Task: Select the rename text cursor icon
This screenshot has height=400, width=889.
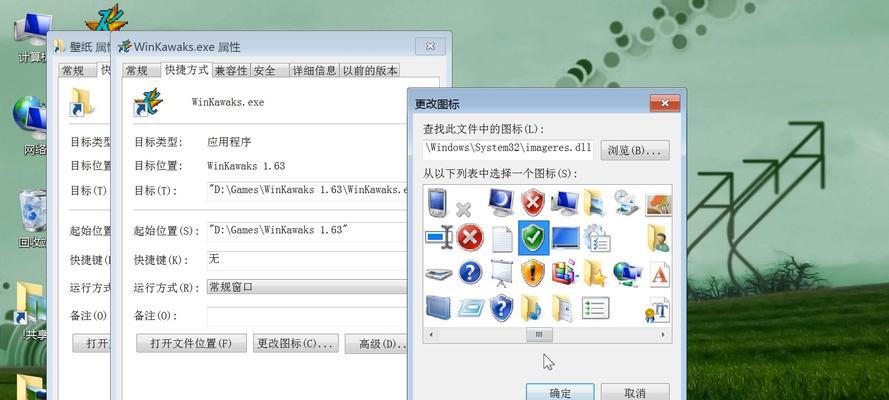Action: [439, 237]
